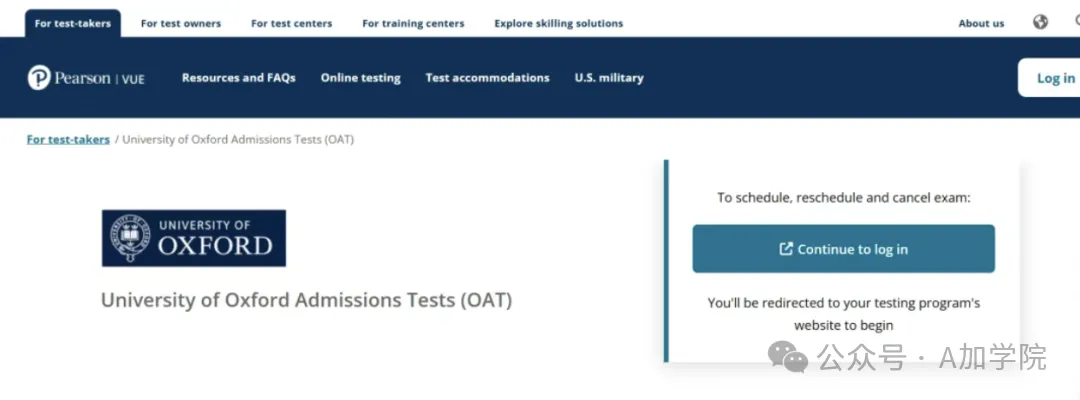Click the Continue to log in button
The width and height of the screenshot is (1080, 400).
[844, 249]
